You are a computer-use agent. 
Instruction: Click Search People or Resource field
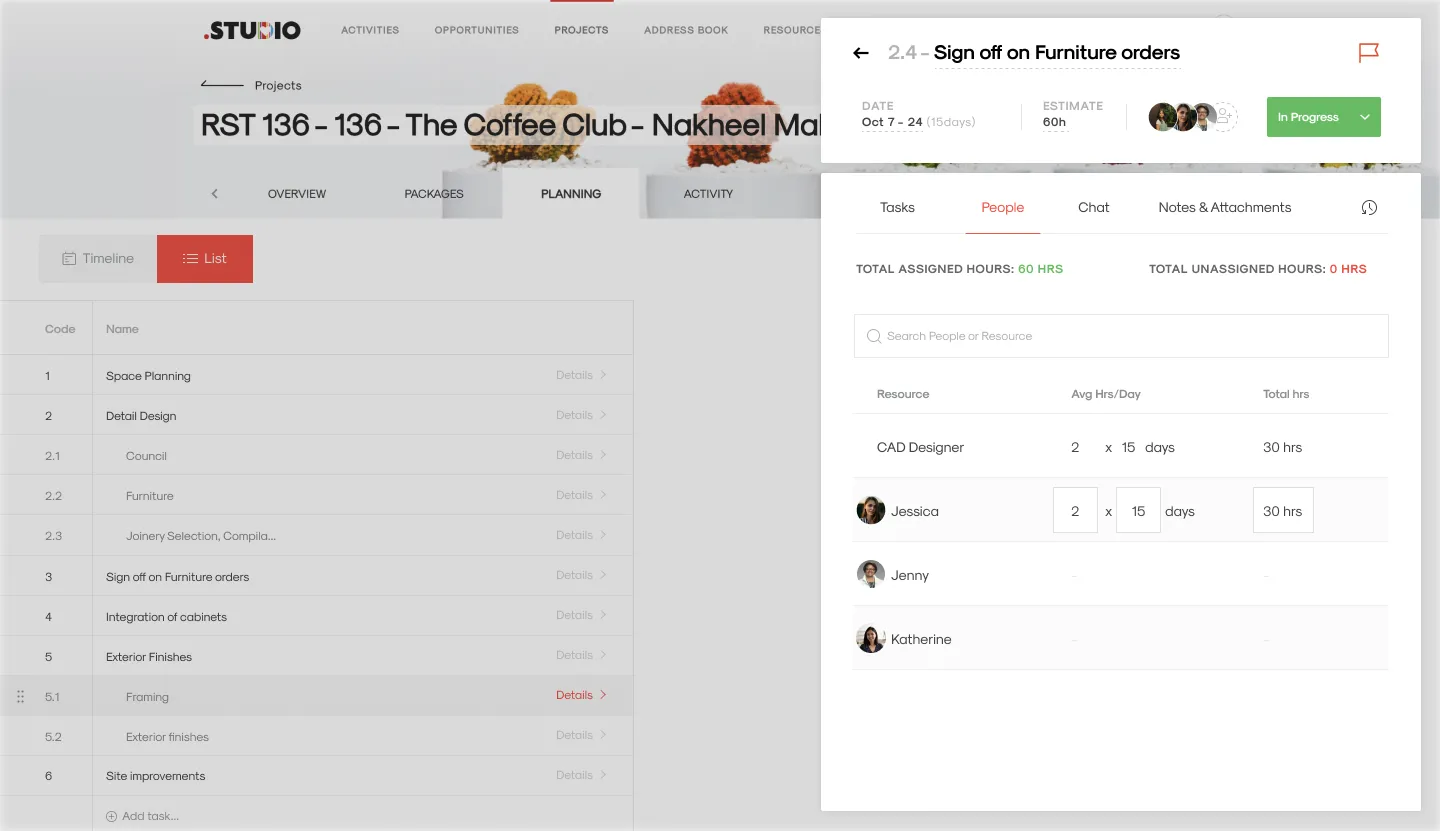click(x=1120, y=336)
